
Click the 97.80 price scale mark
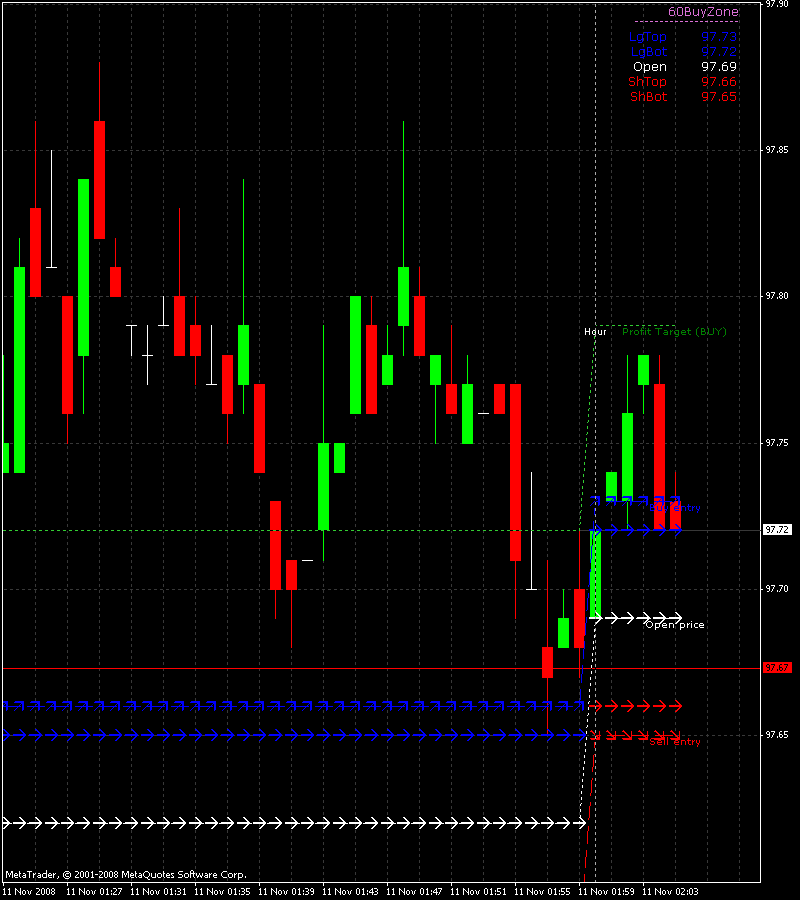[777, 296]
